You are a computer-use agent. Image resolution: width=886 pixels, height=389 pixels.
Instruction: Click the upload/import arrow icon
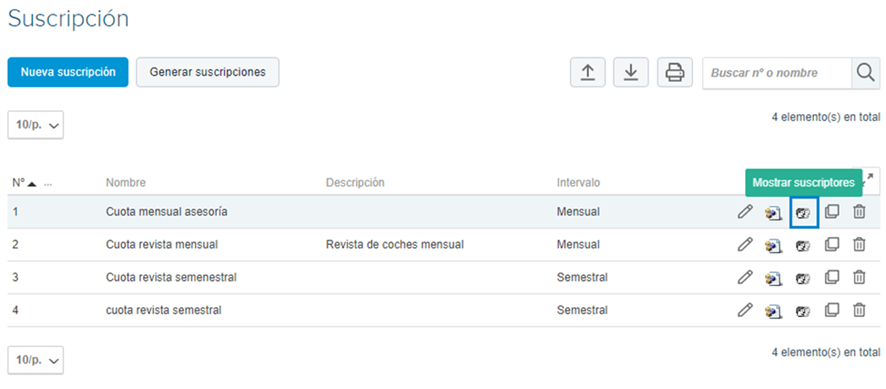[588, 72]
